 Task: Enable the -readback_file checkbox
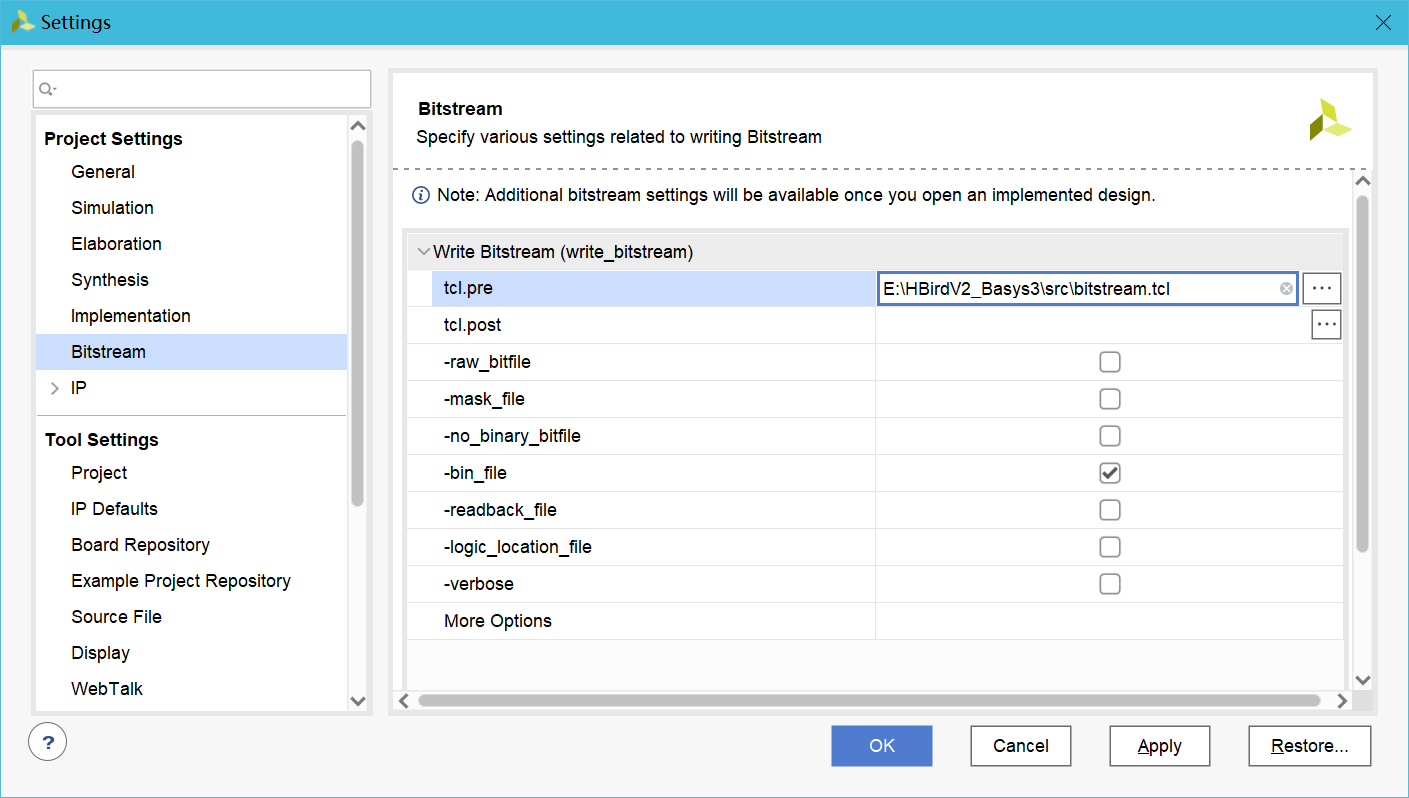pos(1109,510)
